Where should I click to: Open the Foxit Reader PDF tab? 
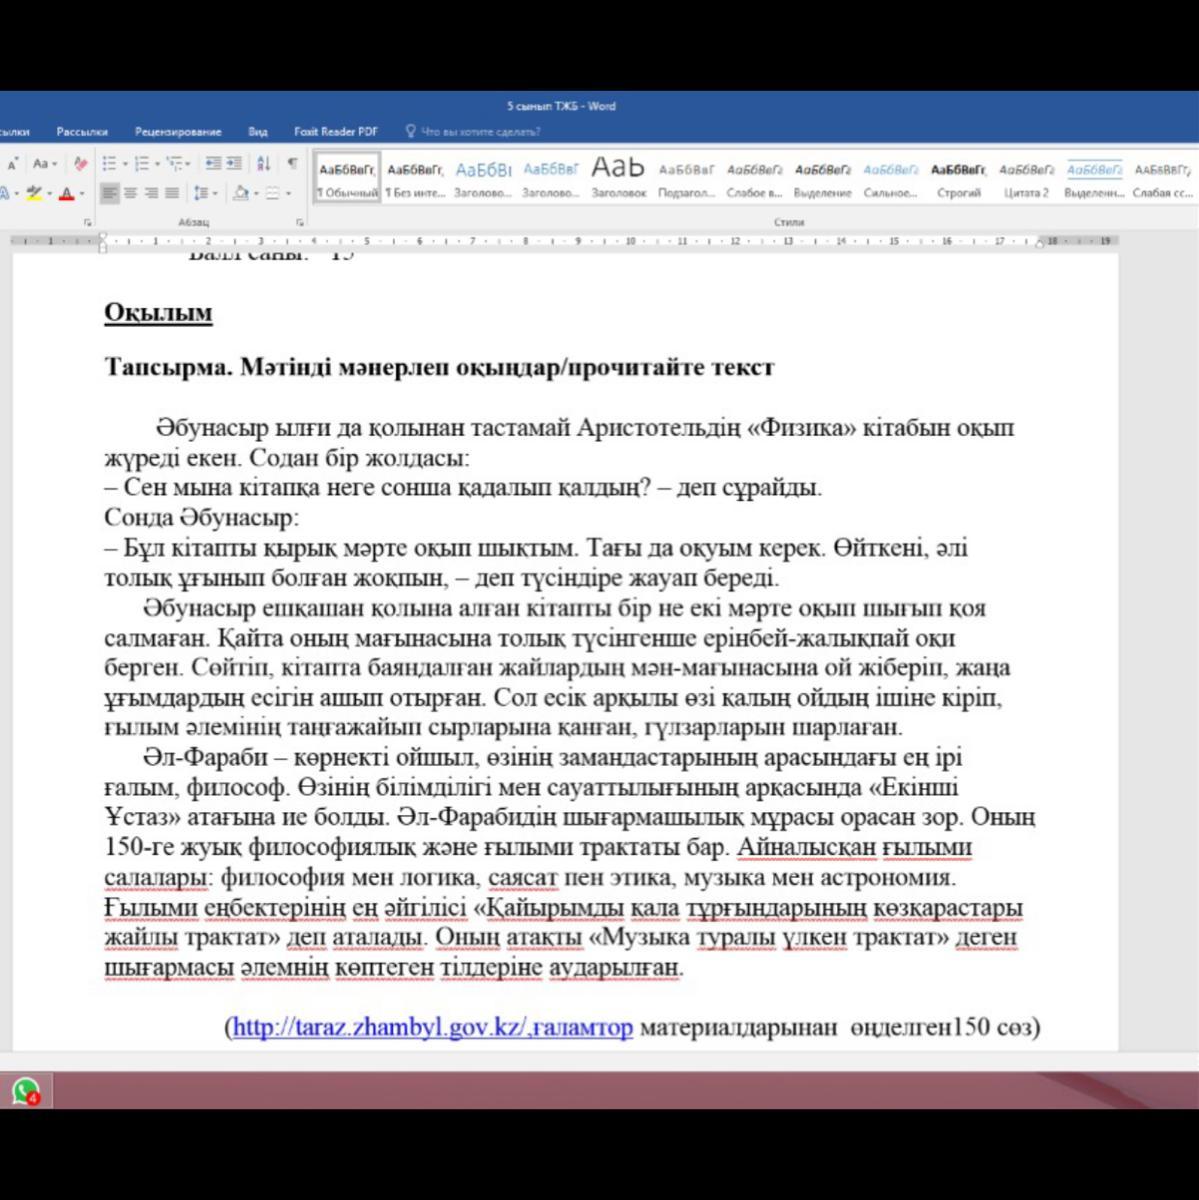(336, 131)
